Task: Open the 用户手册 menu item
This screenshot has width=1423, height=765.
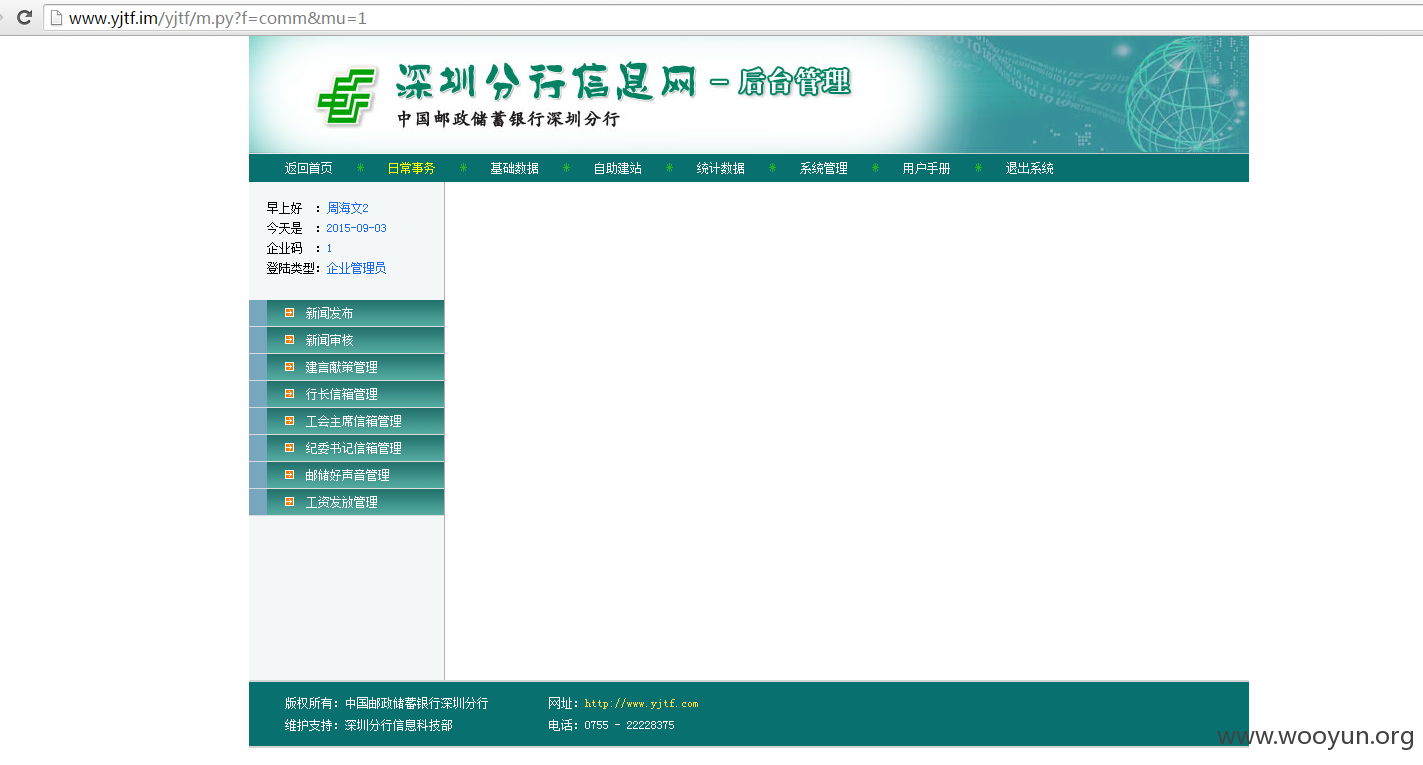Action: pos(926,168)
